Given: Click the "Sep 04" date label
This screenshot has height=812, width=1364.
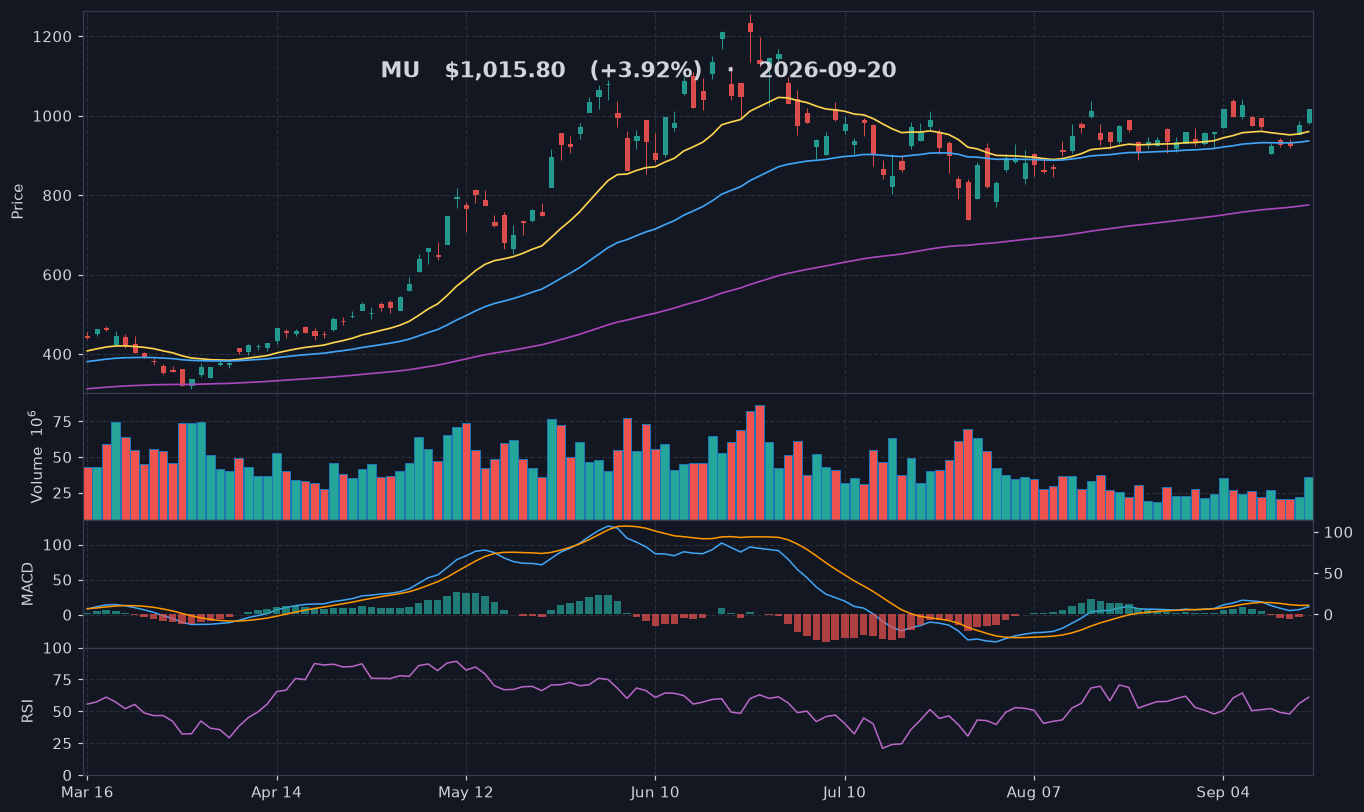Looking at the screenshot, I should 1224,793.
